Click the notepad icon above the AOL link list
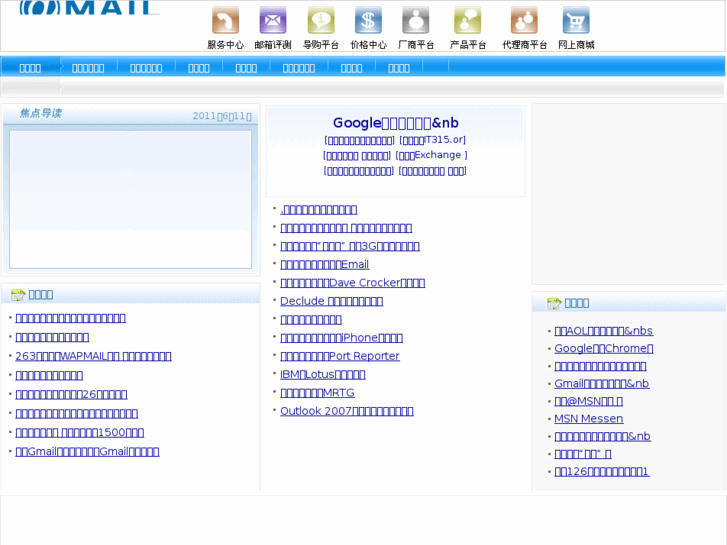Viewport: 727px width, 545px height. coord(554,303)
